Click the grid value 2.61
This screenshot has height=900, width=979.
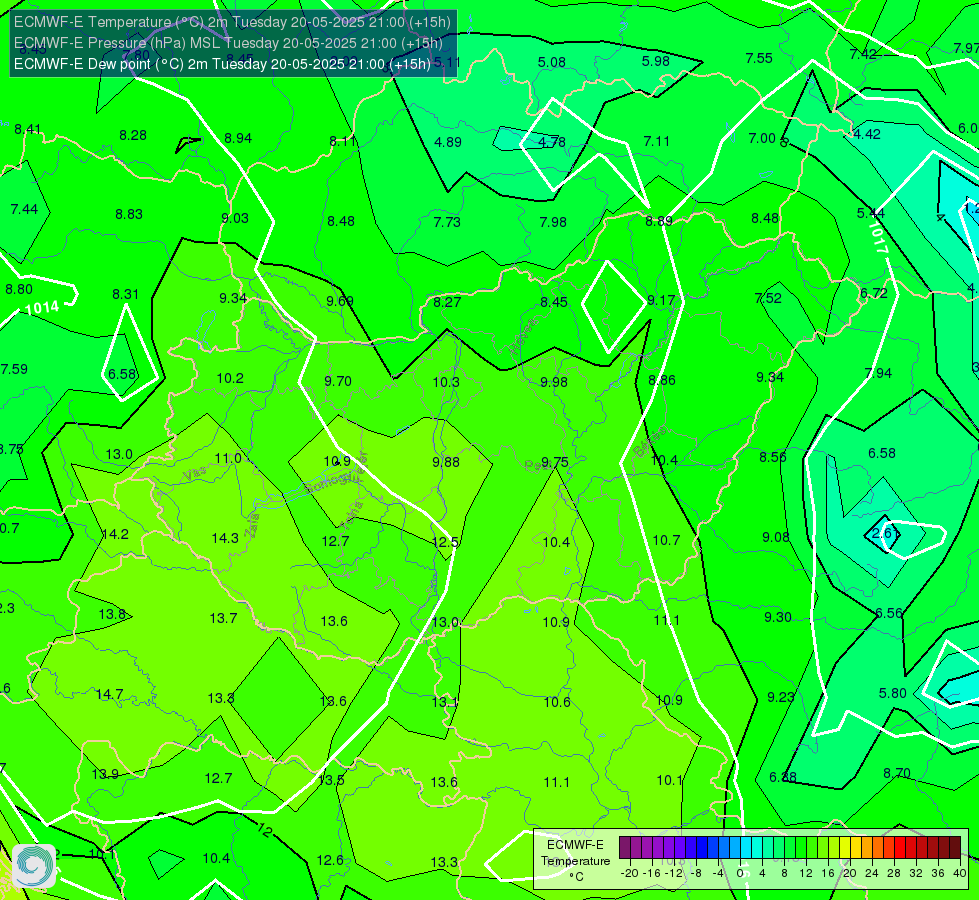pos(885,533)
